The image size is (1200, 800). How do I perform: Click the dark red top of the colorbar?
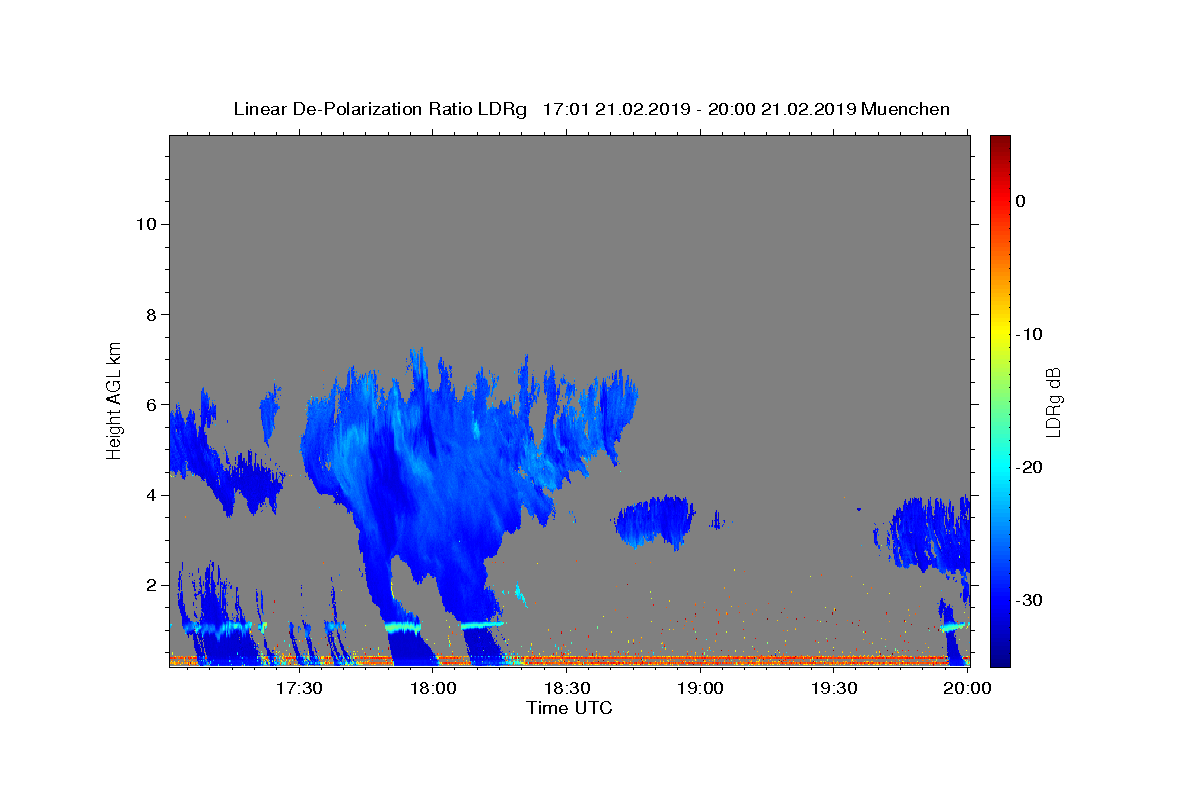[x=1000, y=142]
